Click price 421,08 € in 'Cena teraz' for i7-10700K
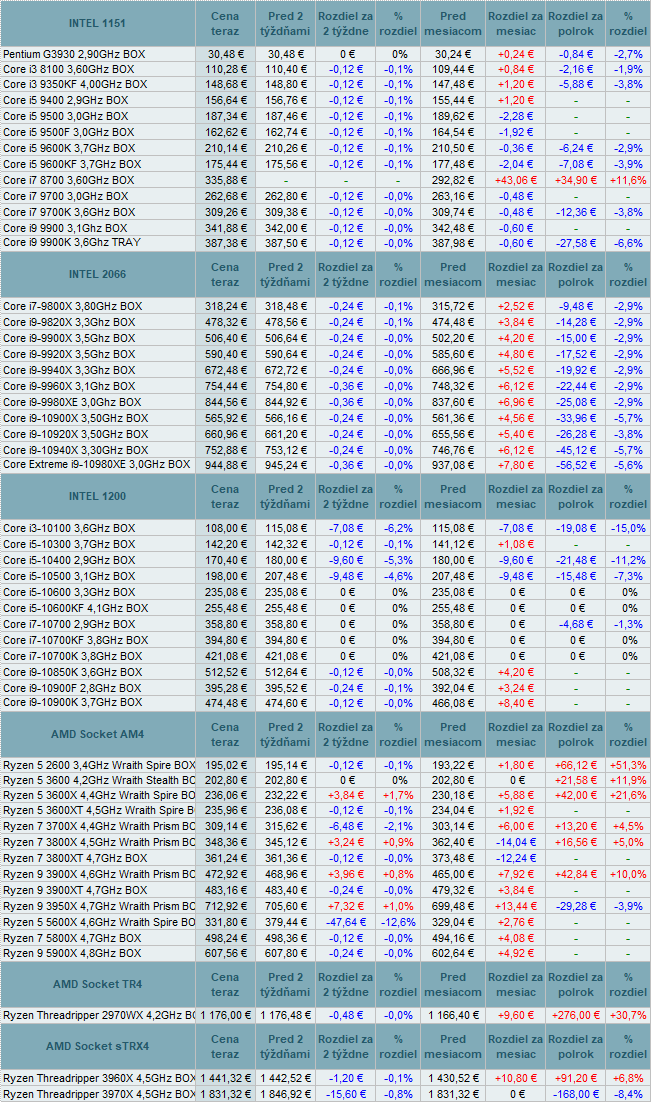 coord(225,656)
